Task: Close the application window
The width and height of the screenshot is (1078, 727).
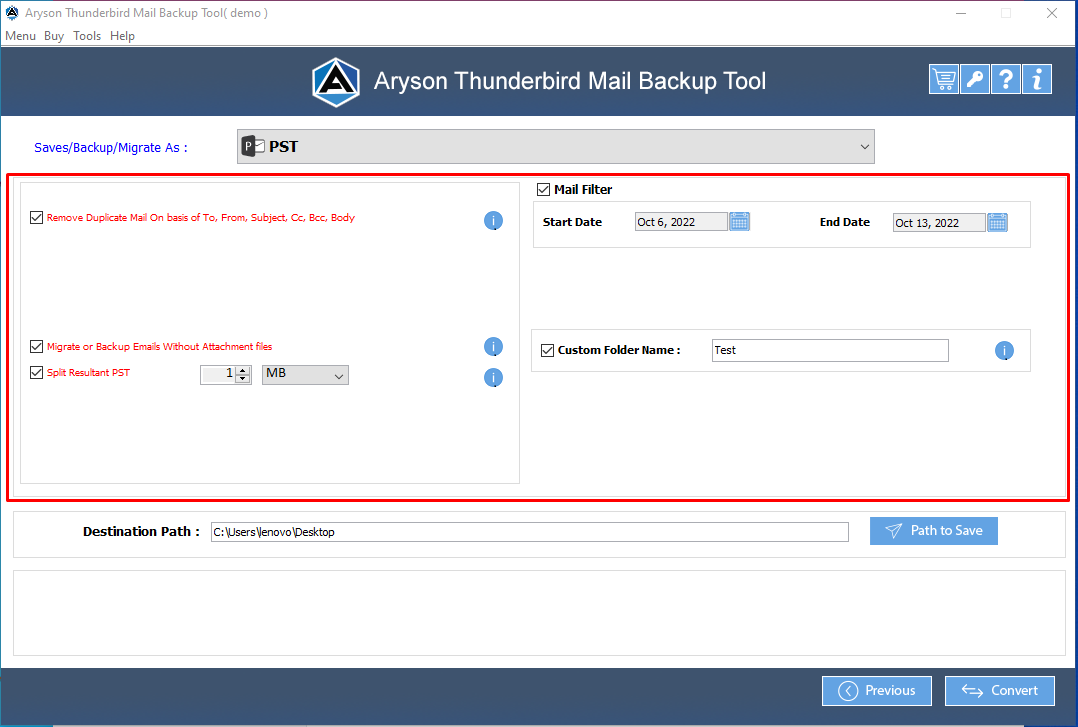Action: (x=1051, y=13)
